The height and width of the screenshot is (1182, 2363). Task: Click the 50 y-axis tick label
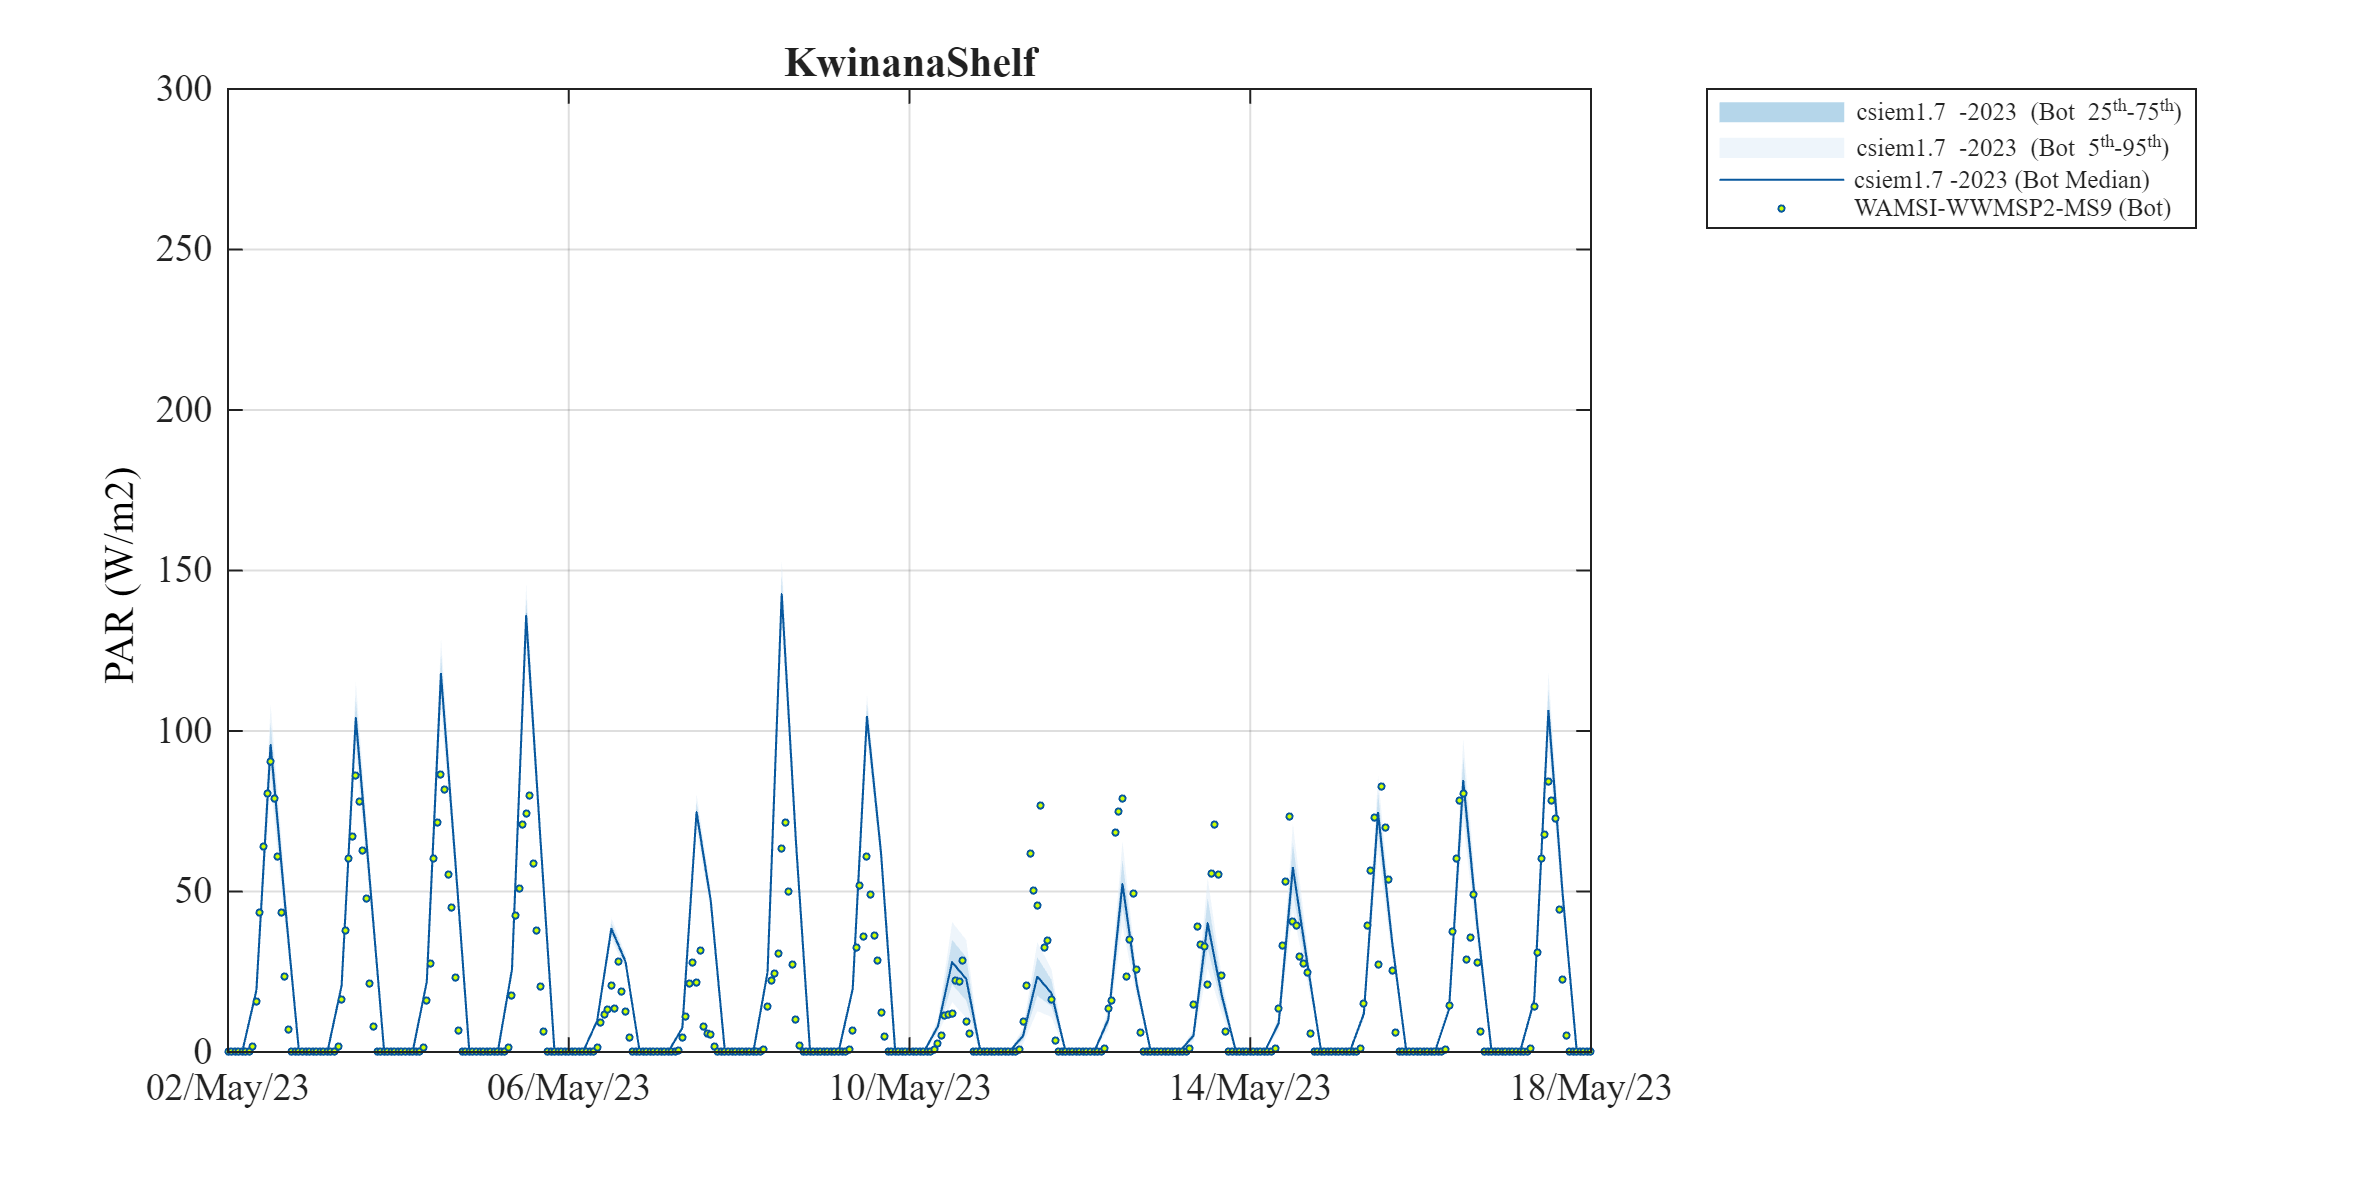193,891
